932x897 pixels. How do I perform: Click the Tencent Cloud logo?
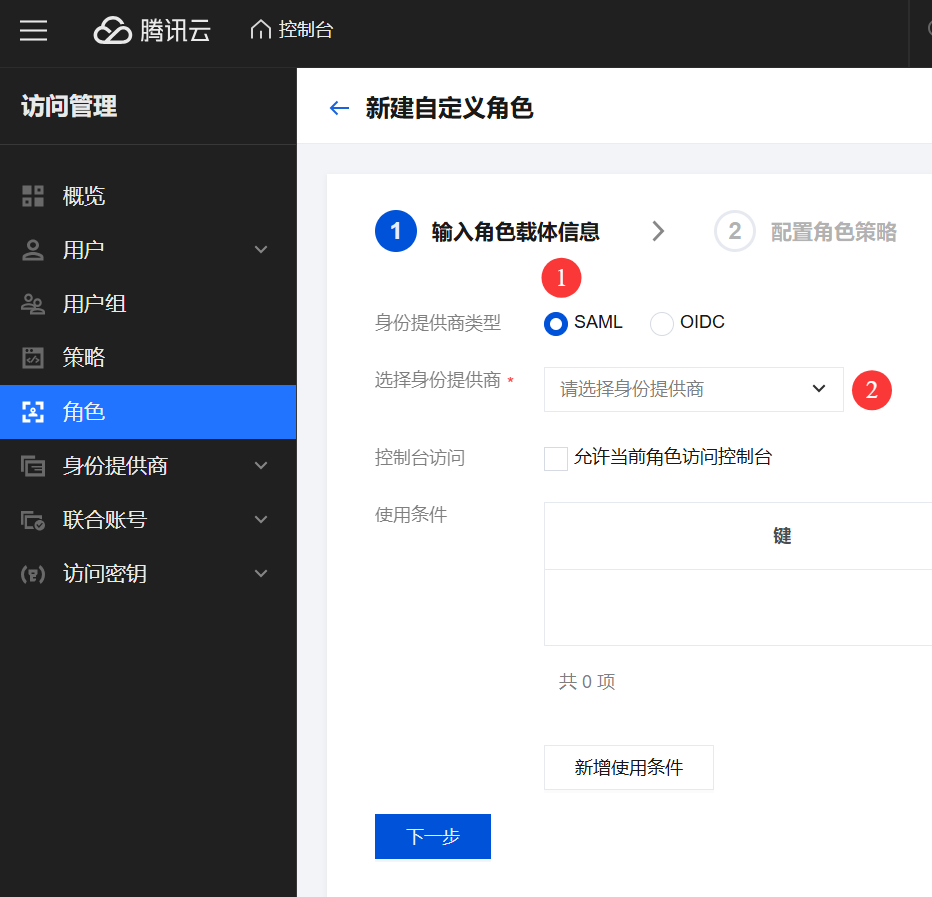point(152,31)
